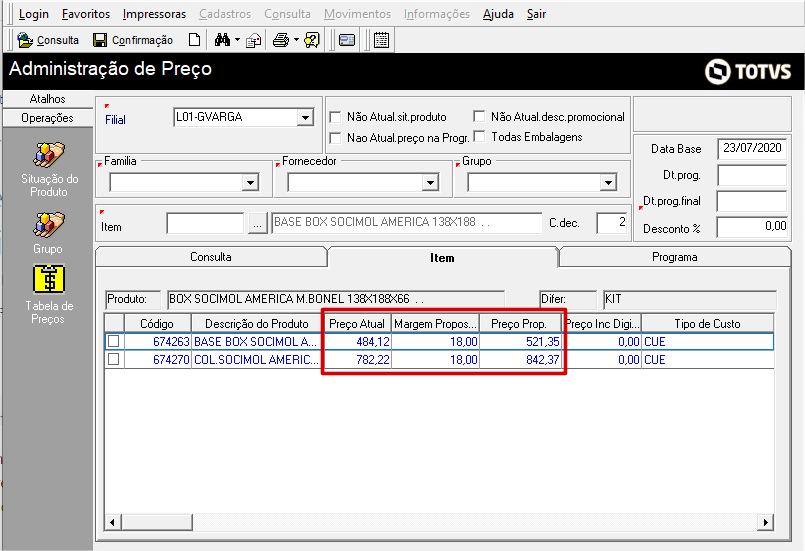805x551 pixels.
Task: Click the calendar toolbar icon
Action: [x=381, y=40]
